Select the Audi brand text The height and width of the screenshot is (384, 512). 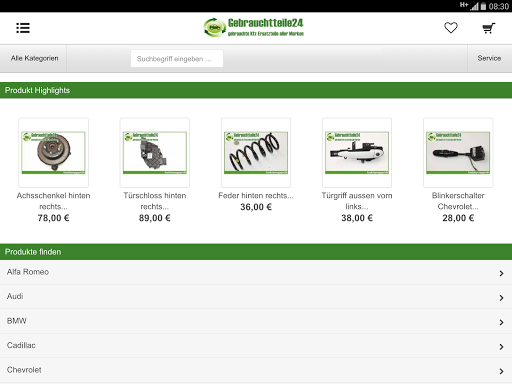click(15, 296)
